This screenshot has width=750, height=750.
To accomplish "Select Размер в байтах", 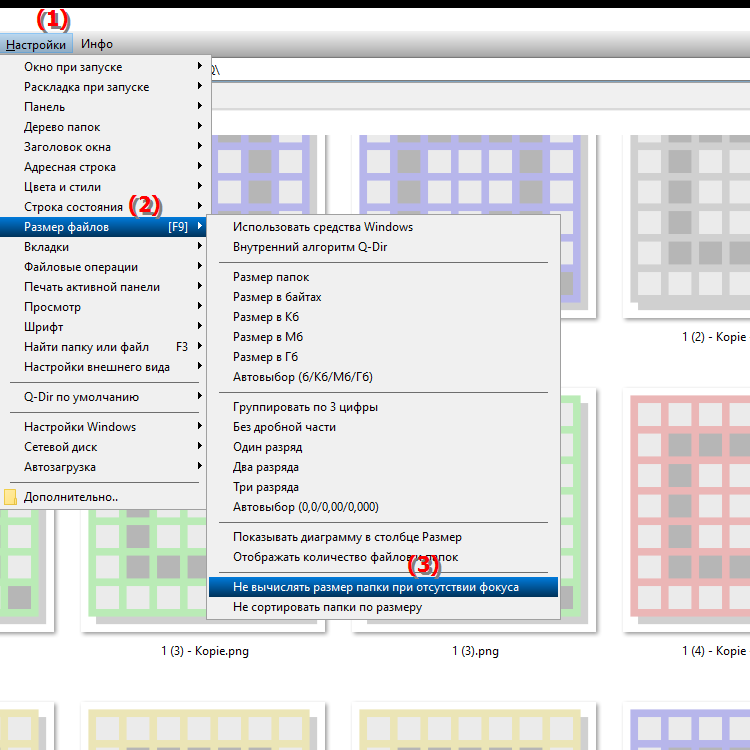I will click(x=277, y=297).
